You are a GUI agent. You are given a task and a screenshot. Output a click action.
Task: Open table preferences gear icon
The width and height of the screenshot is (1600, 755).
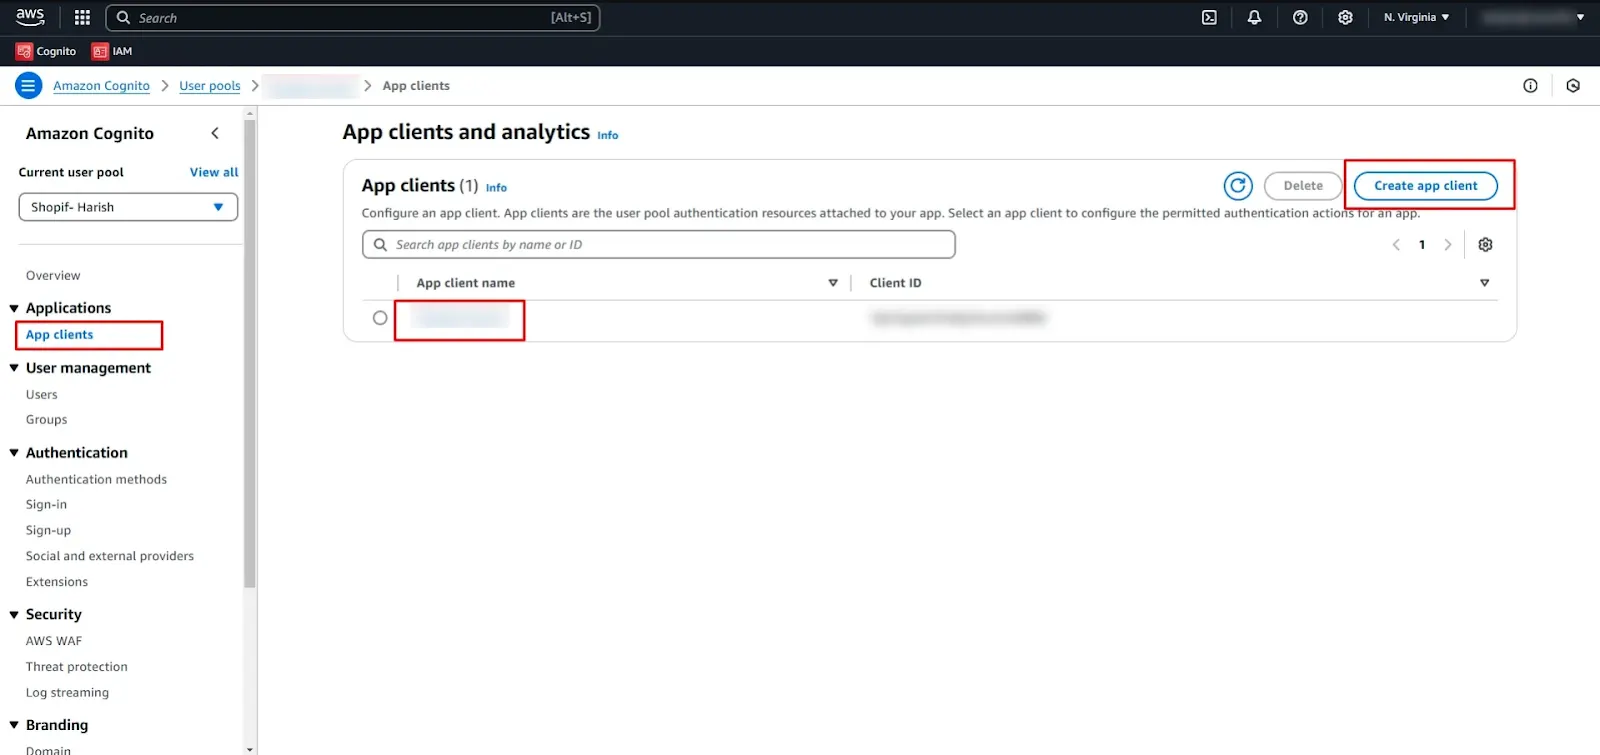tap(1485, 245)
